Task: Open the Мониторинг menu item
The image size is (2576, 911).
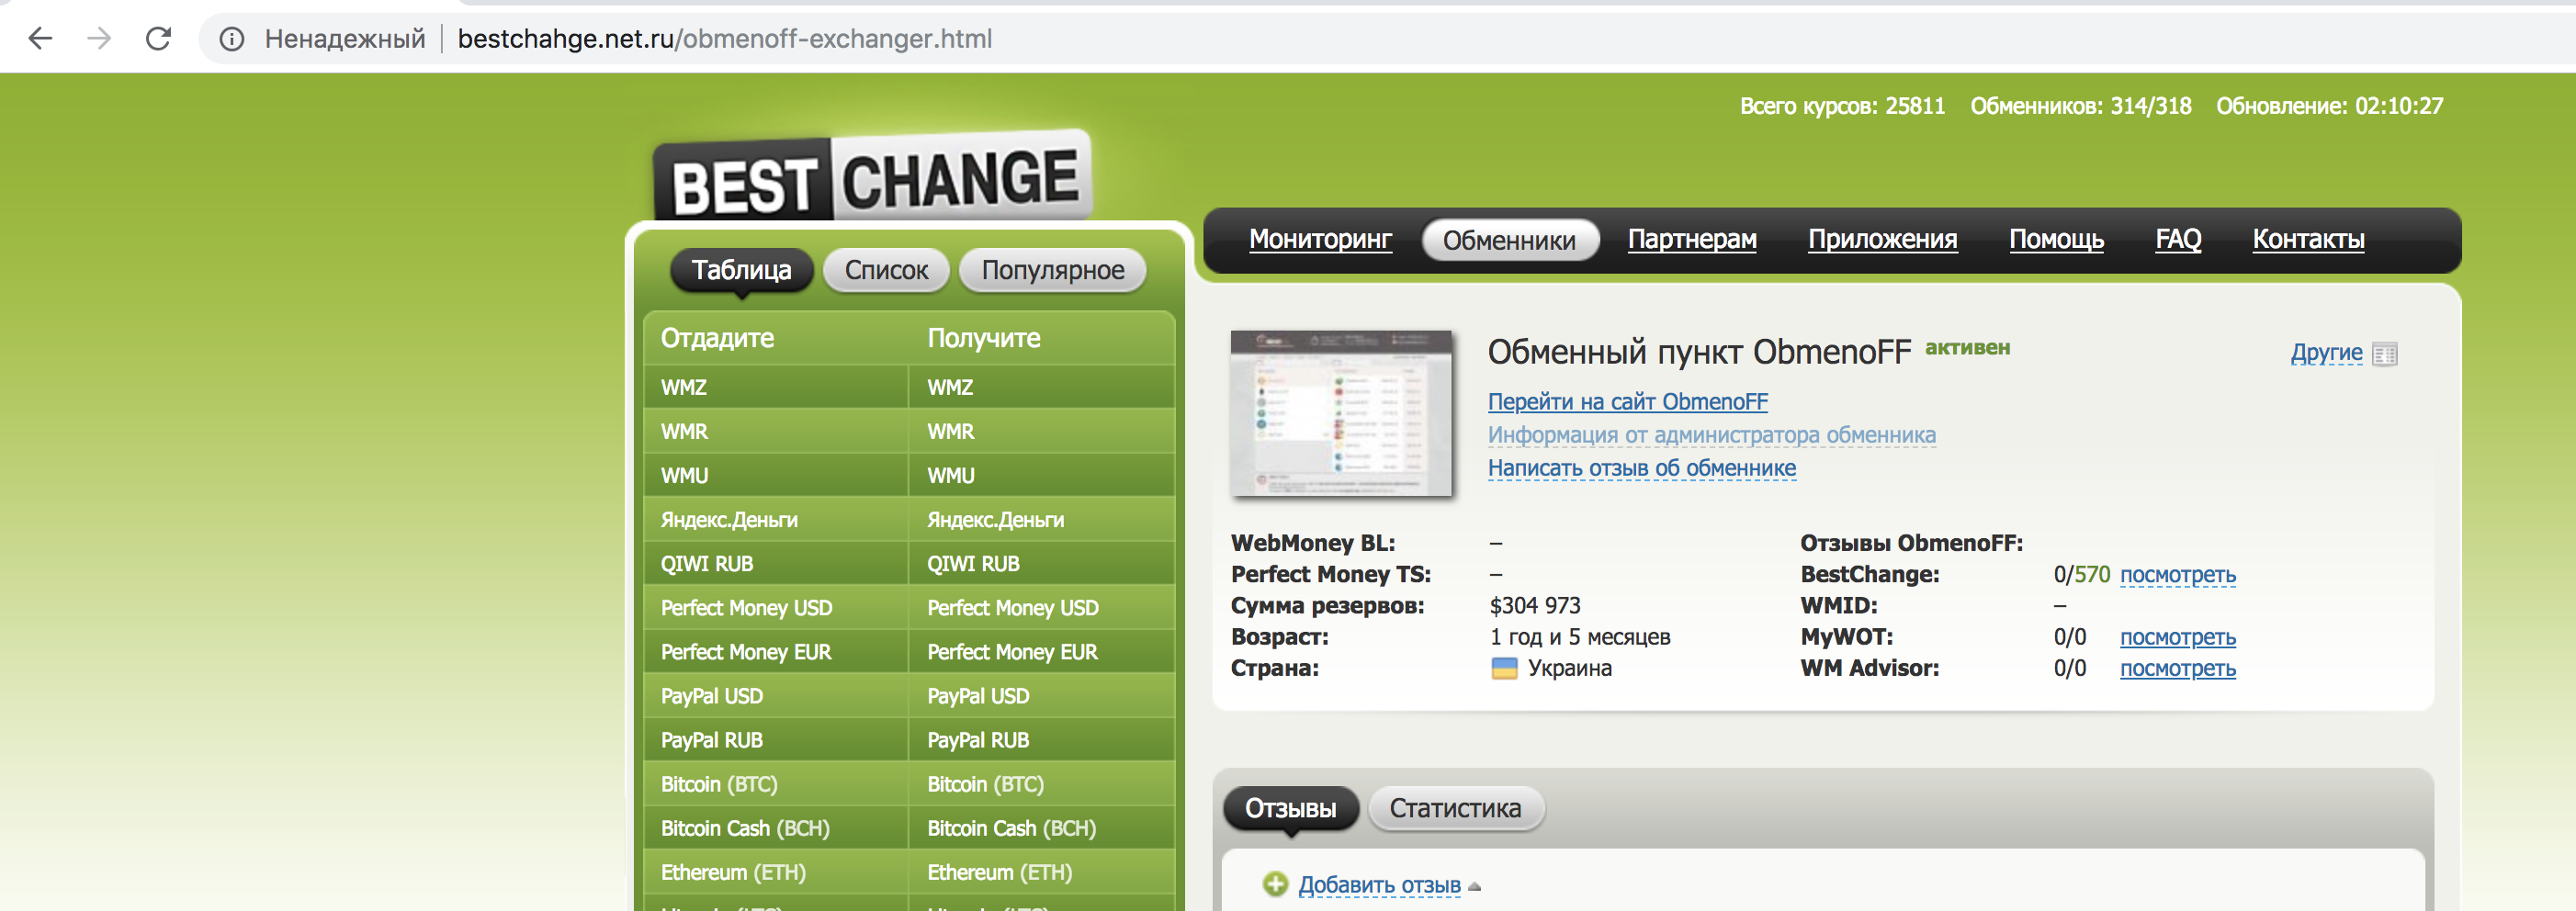Action: 1320,239
